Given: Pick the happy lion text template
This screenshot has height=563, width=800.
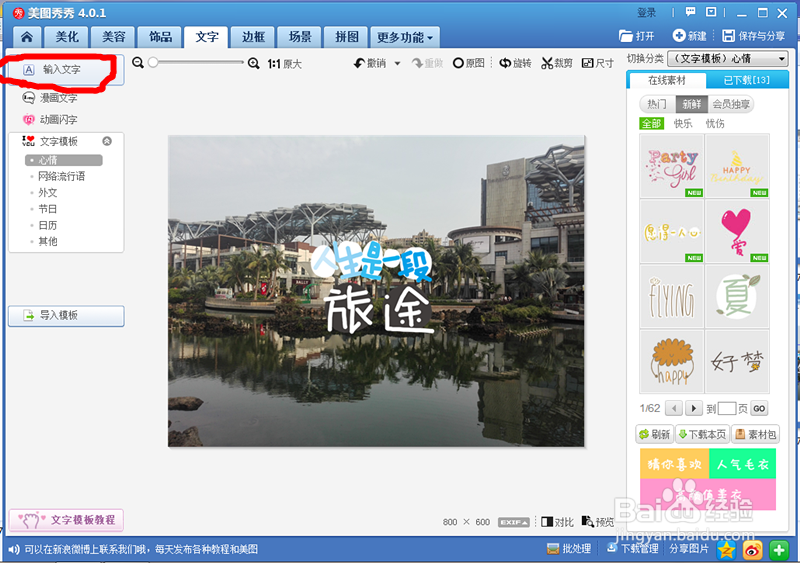Looking at the screenshot, I should [x=671, y=361].
